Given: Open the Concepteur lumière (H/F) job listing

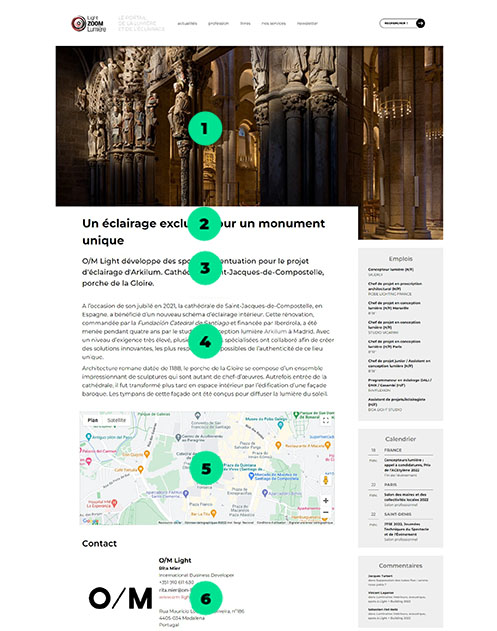Looking at the screenshot, I should pyautogui.click(x=390, y=269).
